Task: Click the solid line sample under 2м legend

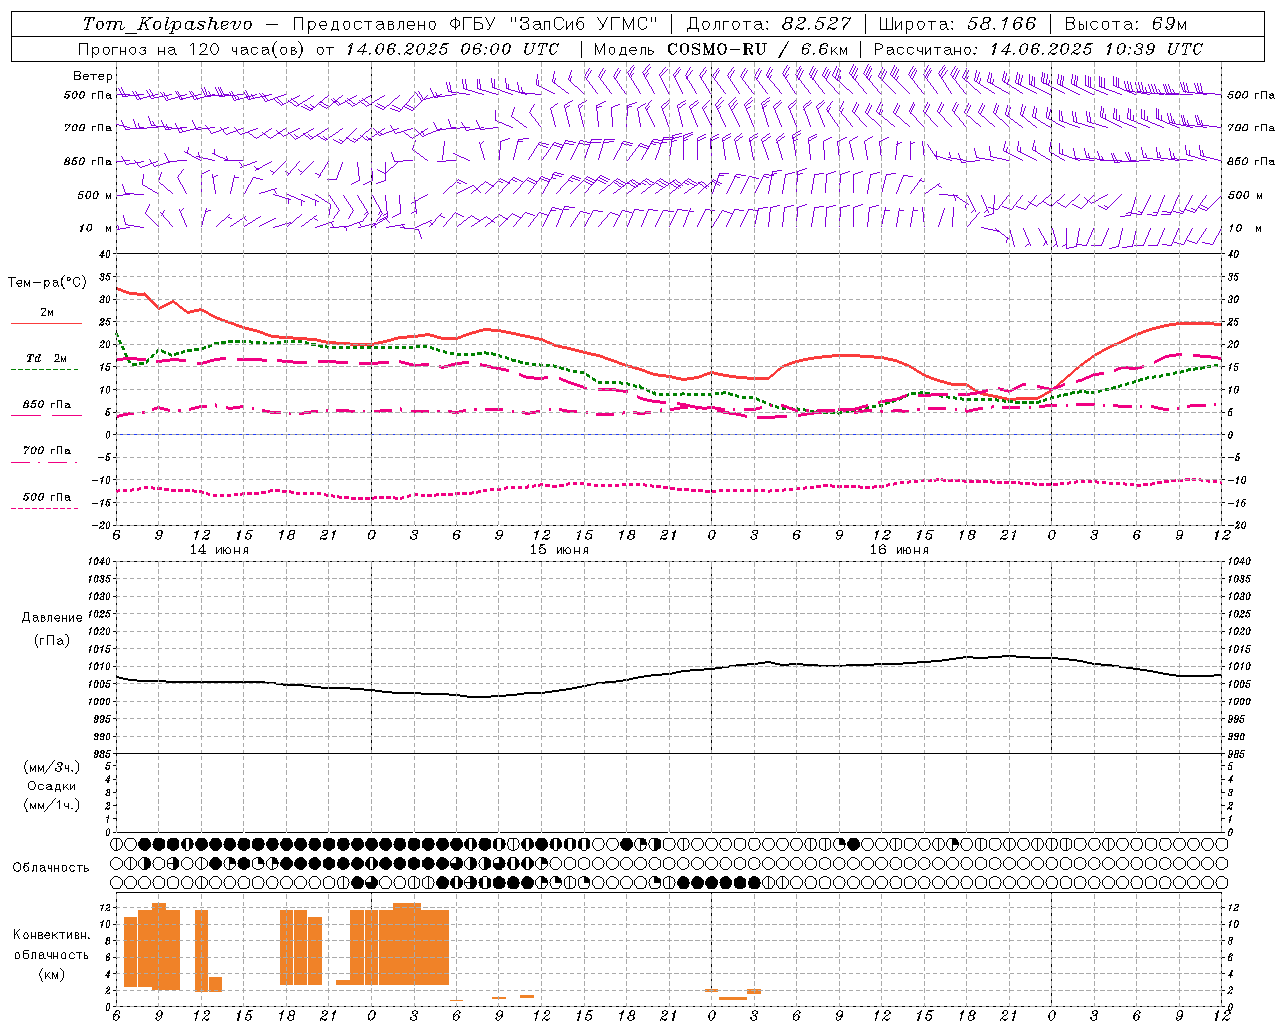Action: coord(46,324)
